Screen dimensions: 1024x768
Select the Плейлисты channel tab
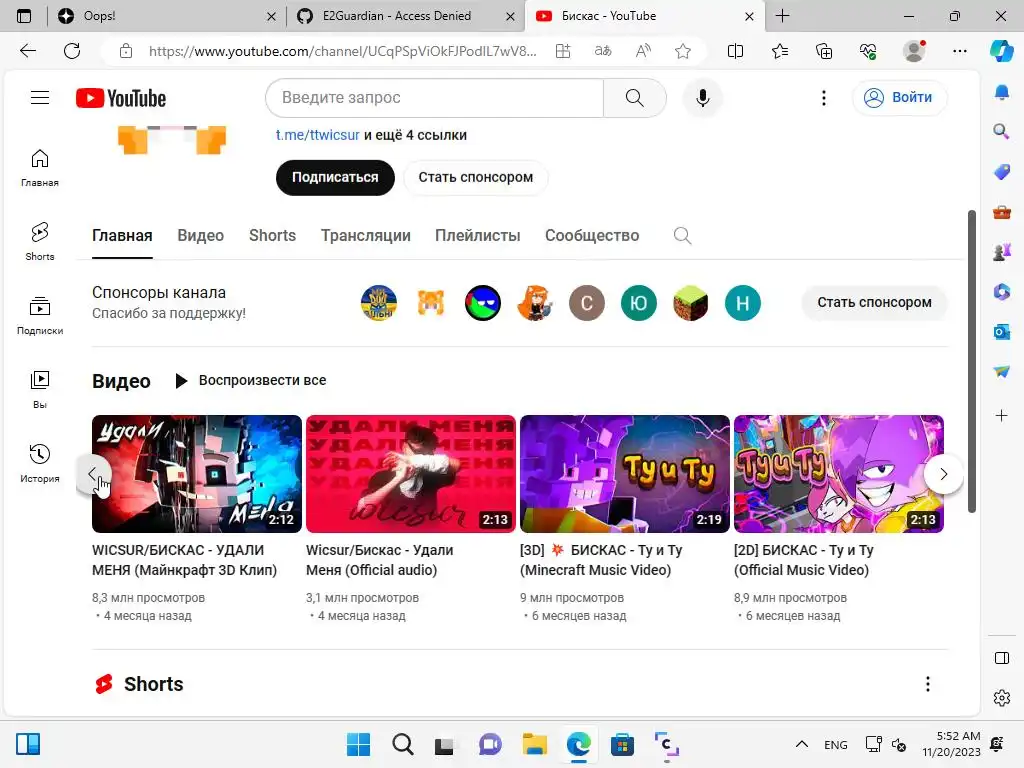tap(477, 235)
